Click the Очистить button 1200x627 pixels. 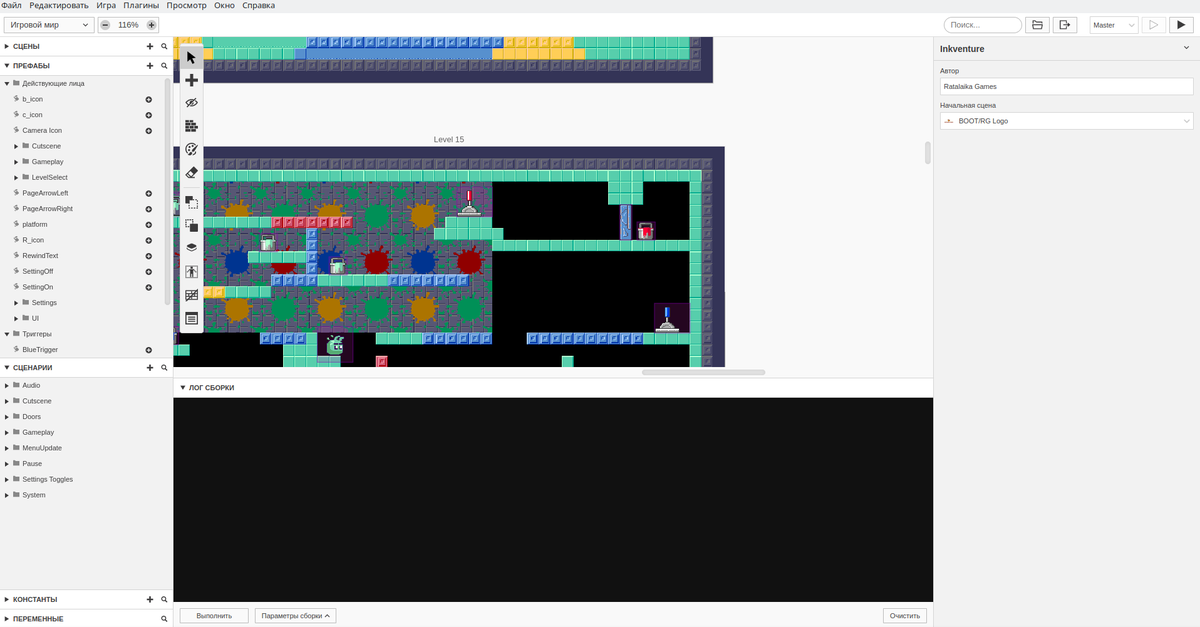tap(905, 616)
